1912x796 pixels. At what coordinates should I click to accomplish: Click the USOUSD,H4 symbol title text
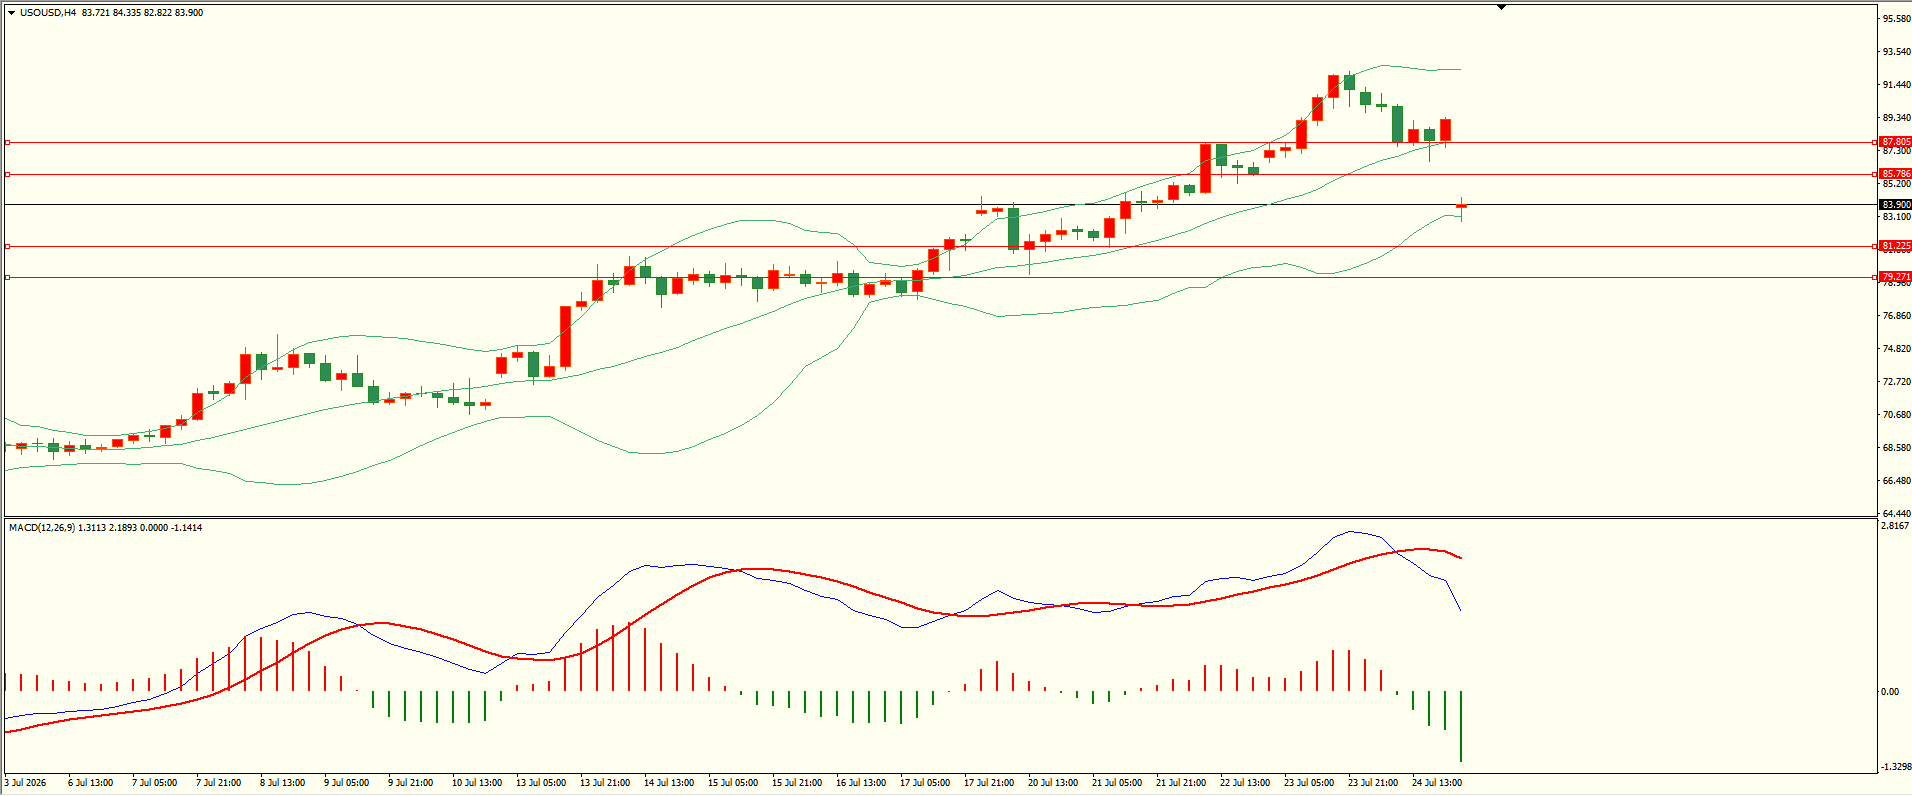pos(48,13)
